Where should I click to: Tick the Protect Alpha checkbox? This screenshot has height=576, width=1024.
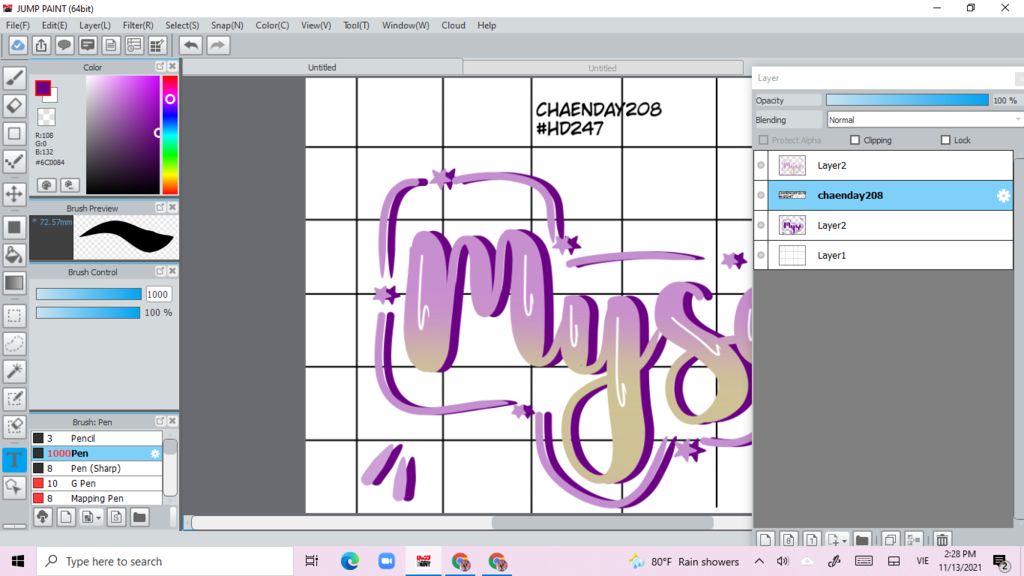[x=763, y=140]
